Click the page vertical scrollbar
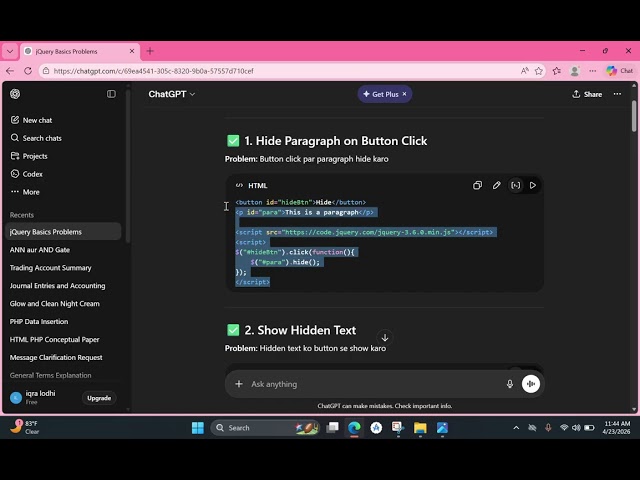The width and height of the screenshot is (640, 480). (634, 116)
